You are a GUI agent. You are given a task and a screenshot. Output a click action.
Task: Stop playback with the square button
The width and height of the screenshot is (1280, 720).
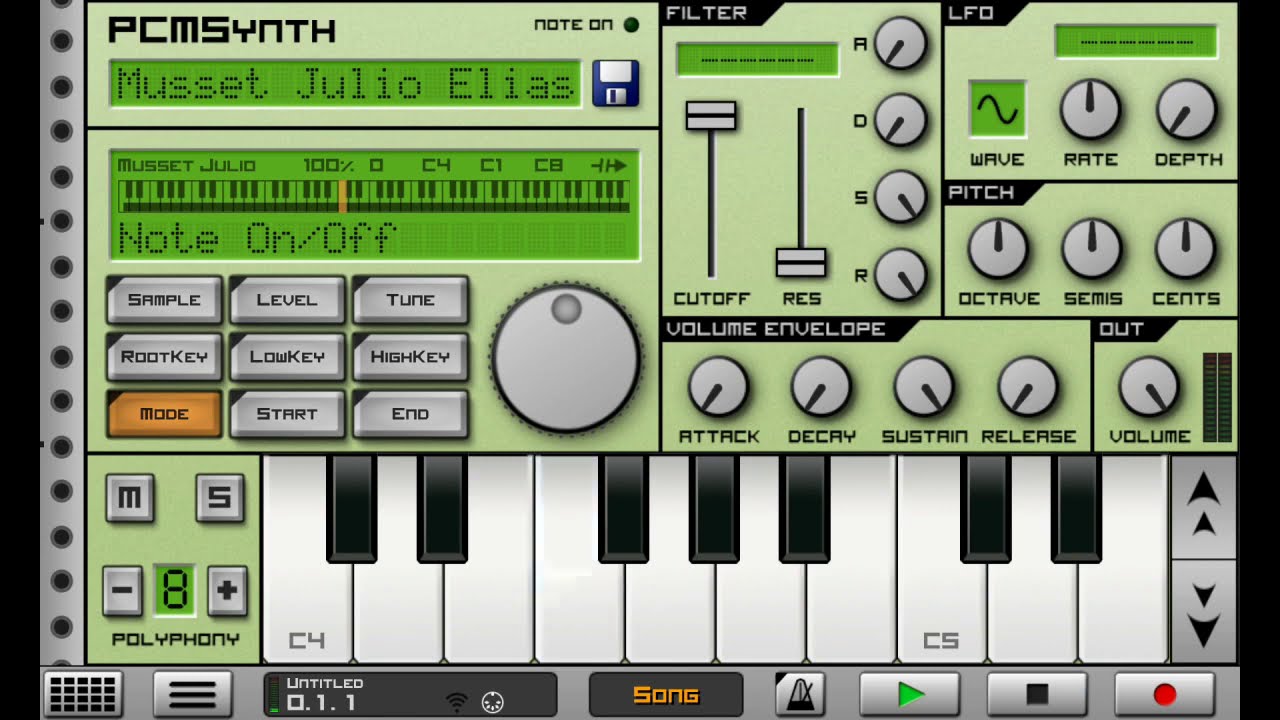(x=1037, y=694)
